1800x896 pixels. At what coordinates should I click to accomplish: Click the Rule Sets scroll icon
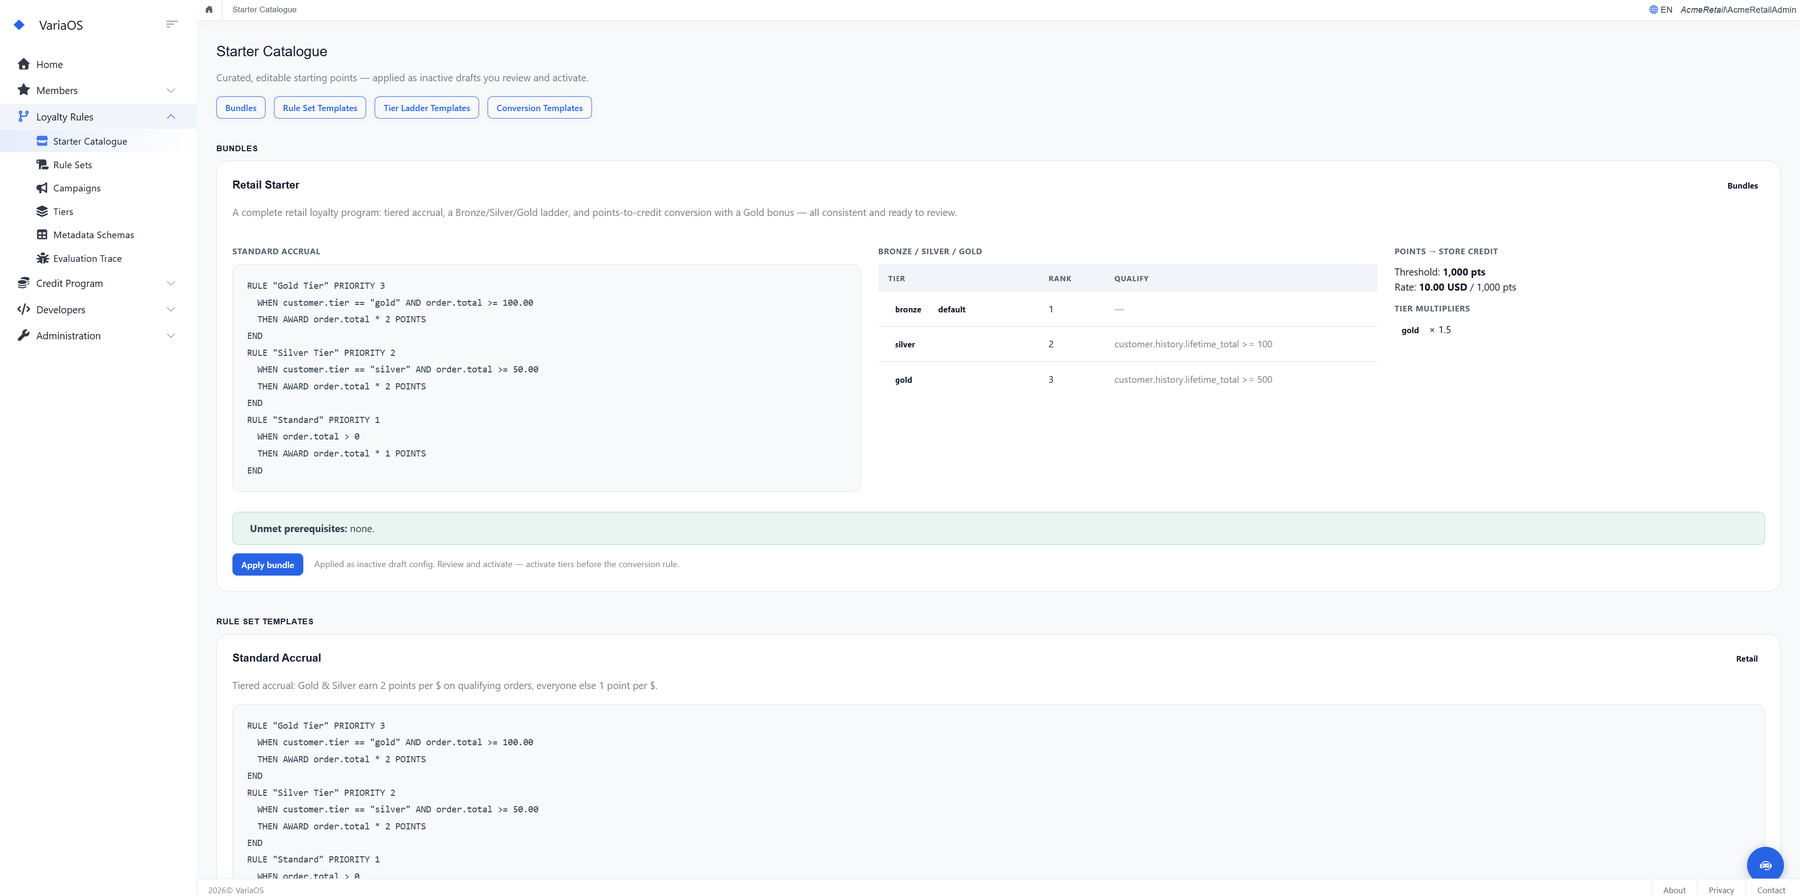click(42, 164)
